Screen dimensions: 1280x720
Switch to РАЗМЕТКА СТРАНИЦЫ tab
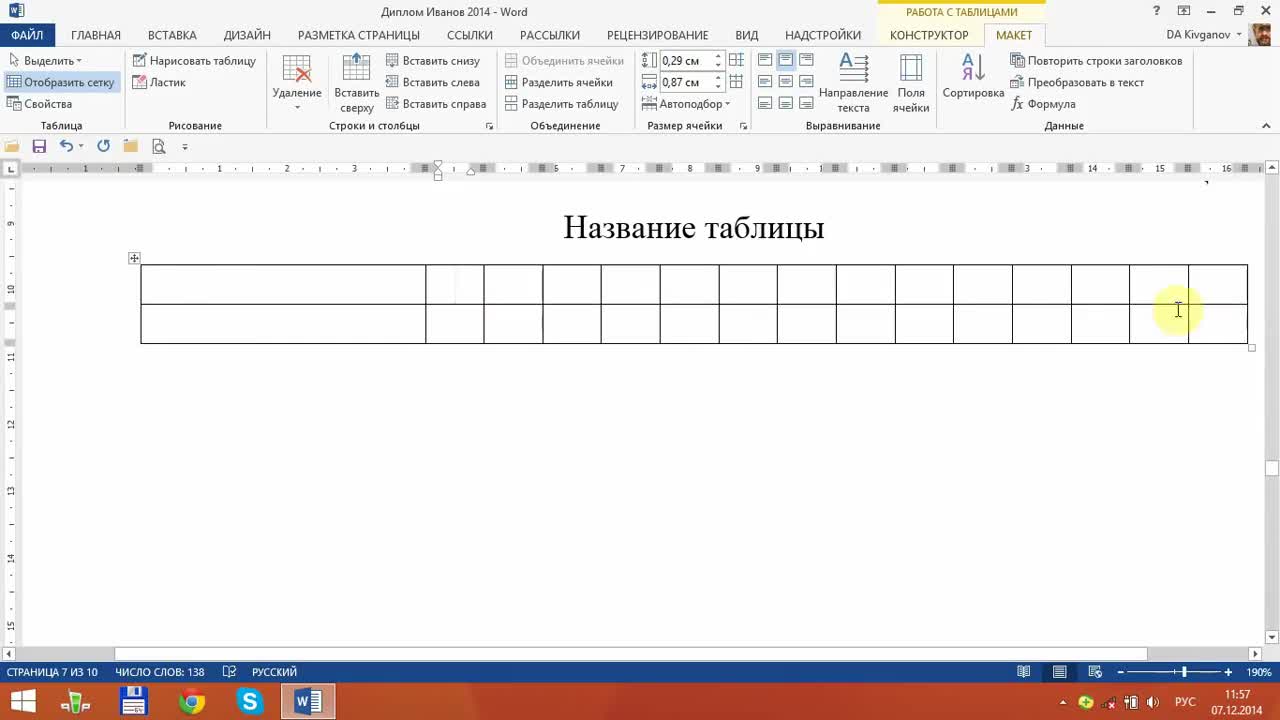coord(359,35)
